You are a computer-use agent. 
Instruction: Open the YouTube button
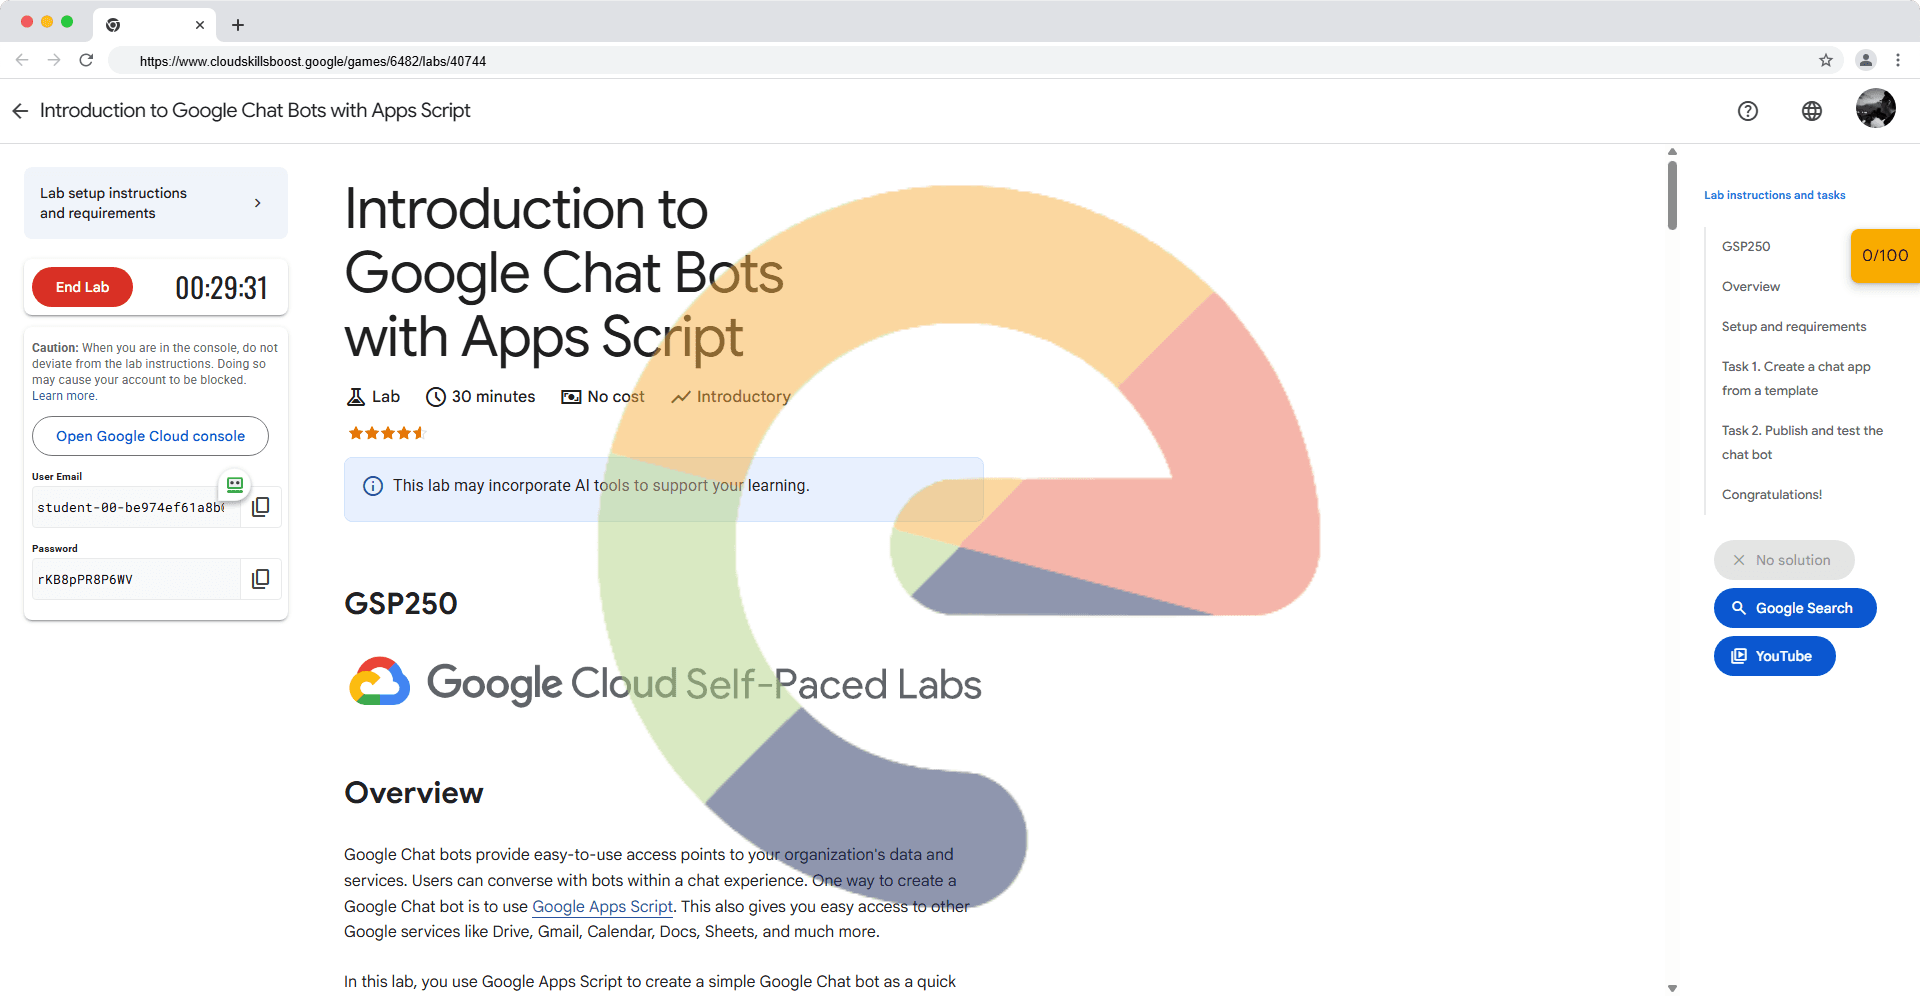click(x=1774, y=656)
